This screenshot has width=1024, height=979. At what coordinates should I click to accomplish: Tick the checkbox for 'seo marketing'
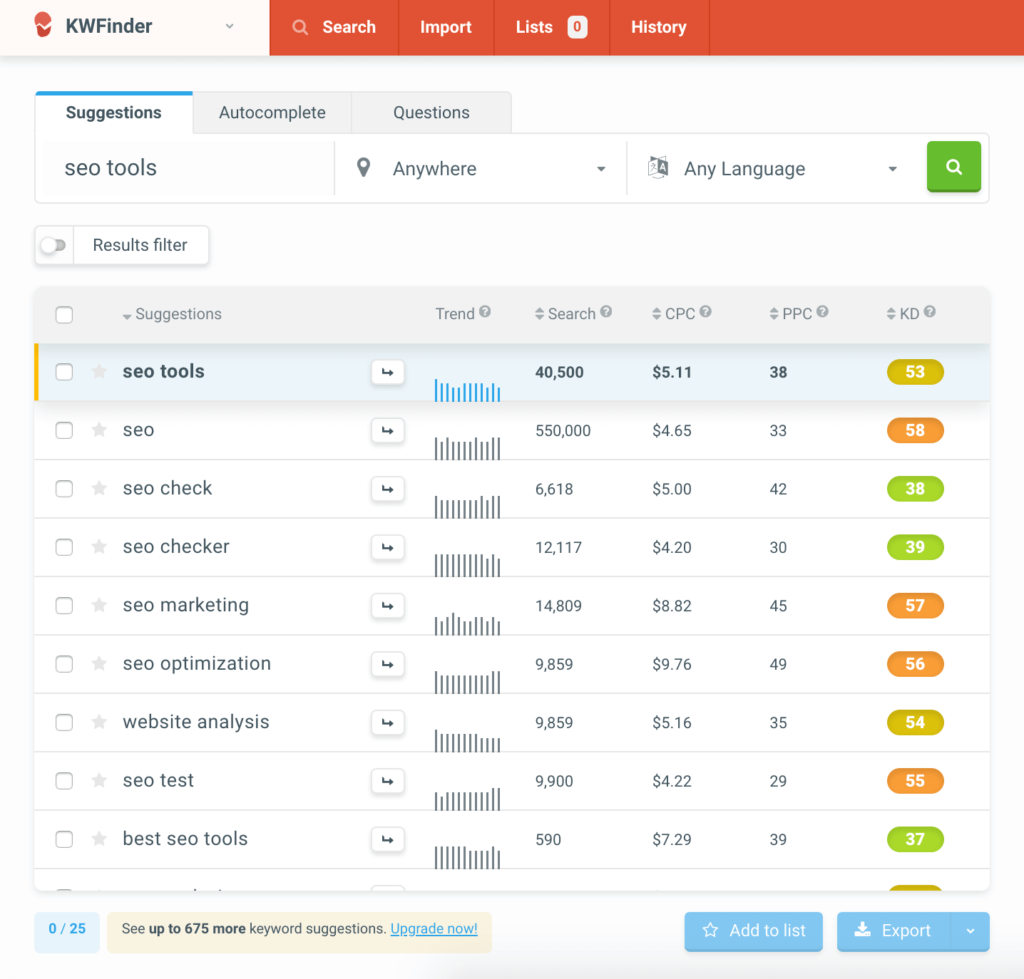pyautogui.click(x=64, y=605)
